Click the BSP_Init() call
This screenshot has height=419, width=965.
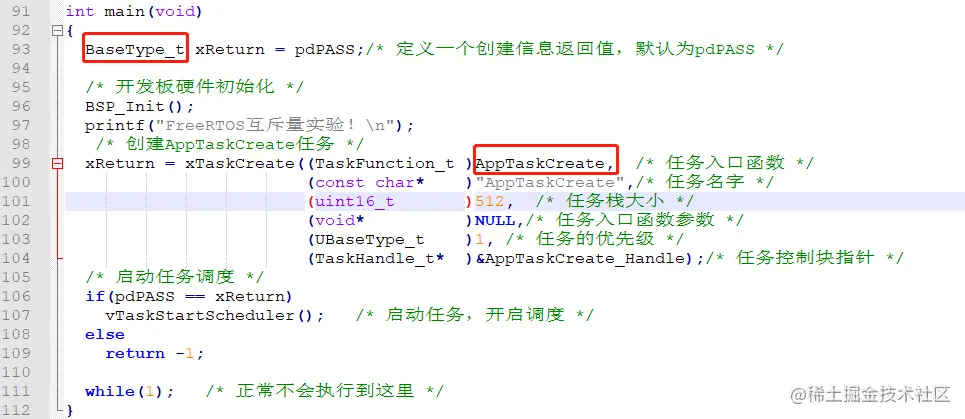tap(140, 106)
